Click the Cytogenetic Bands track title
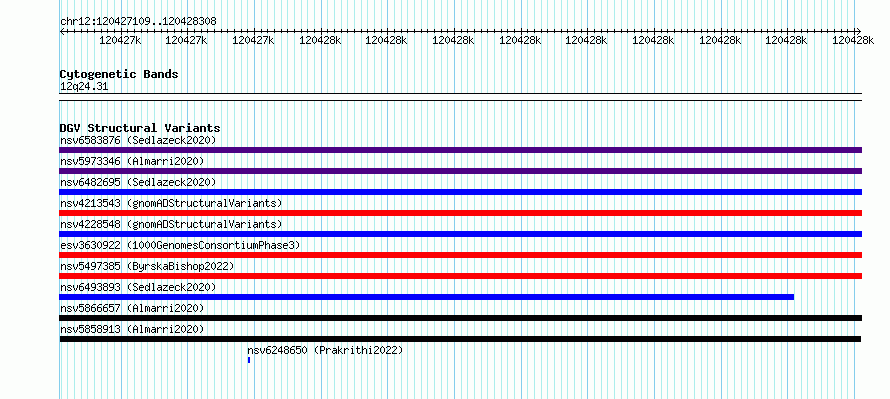 point(119,74)
